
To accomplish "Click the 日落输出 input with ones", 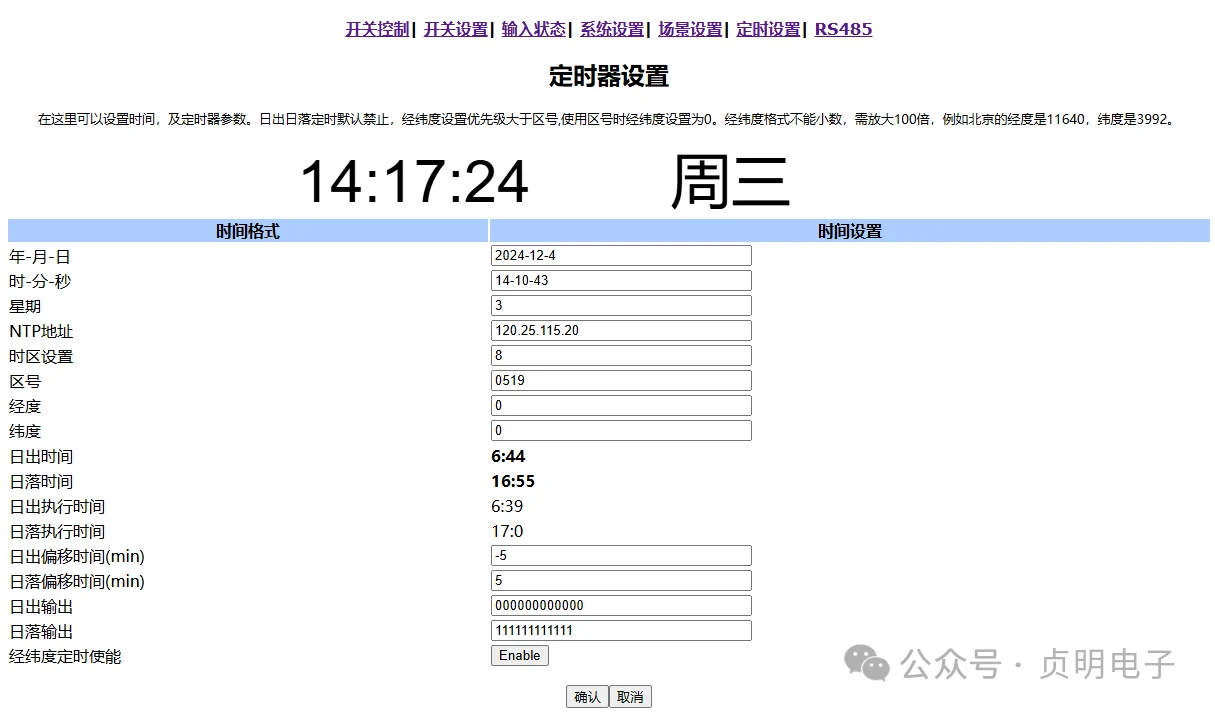I will 621,630.
